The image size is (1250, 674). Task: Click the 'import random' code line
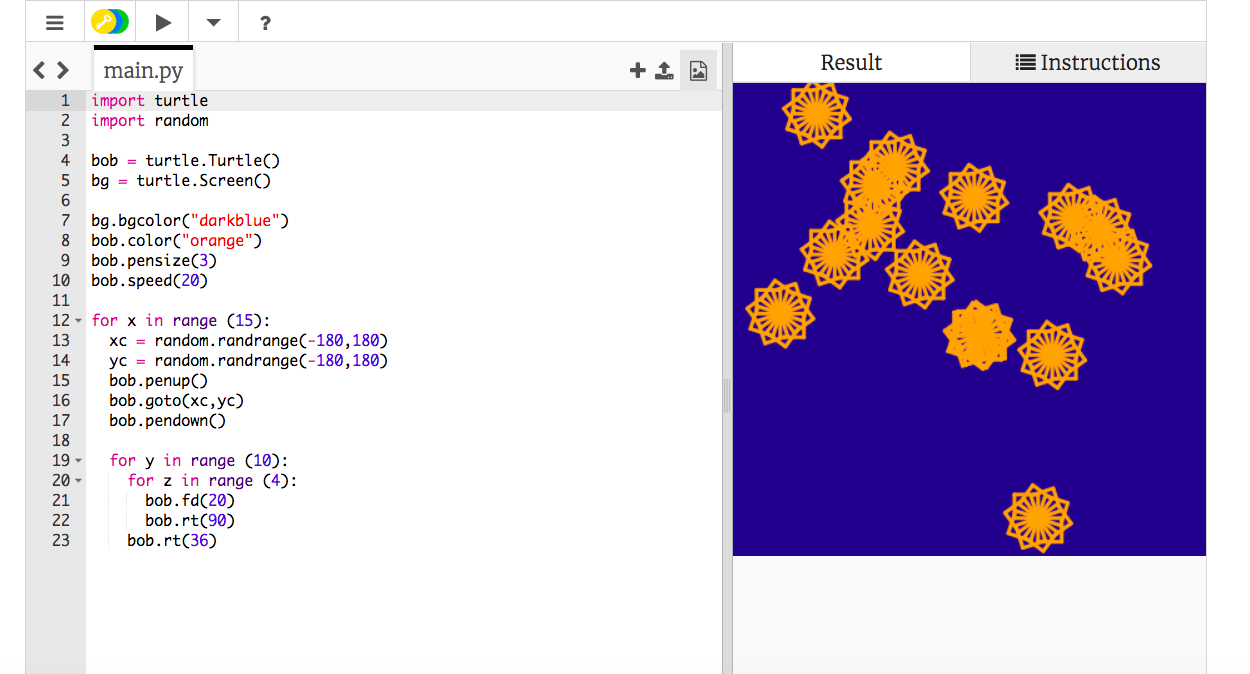(150, 120)
